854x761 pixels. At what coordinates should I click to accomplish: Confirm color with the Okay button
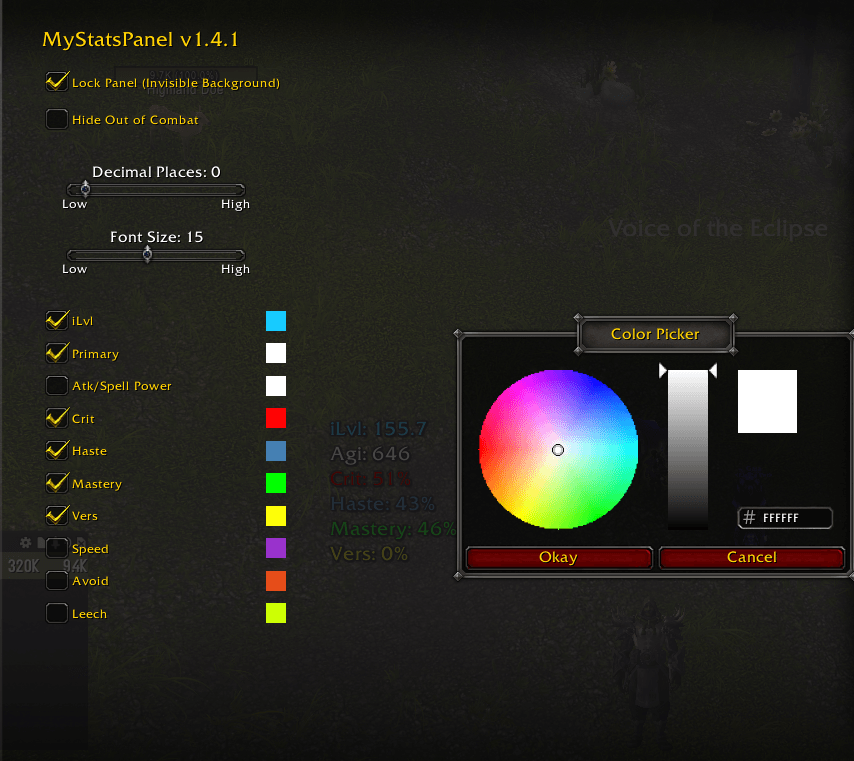pos(559,557)
